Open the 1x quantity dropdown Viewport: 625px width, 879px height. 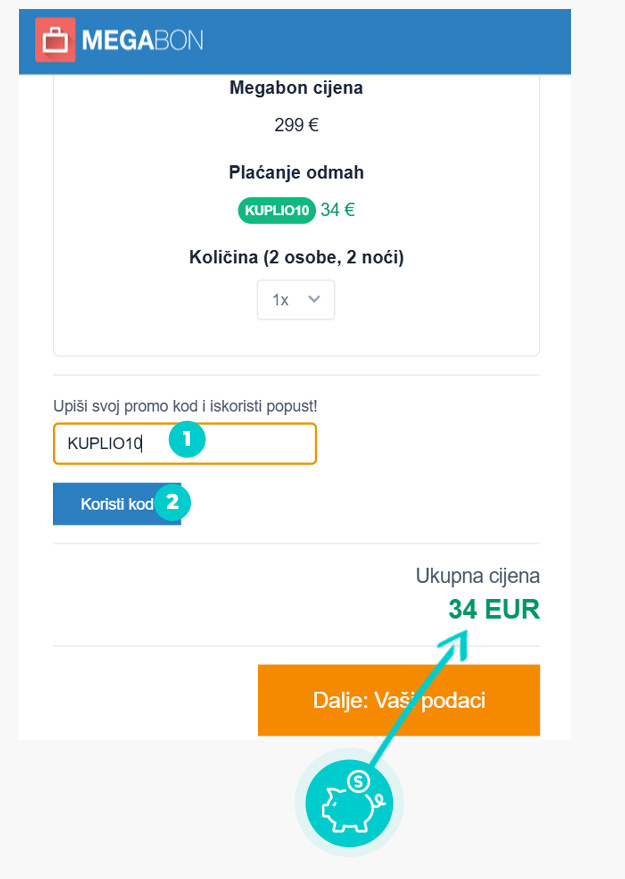point(295,300)
